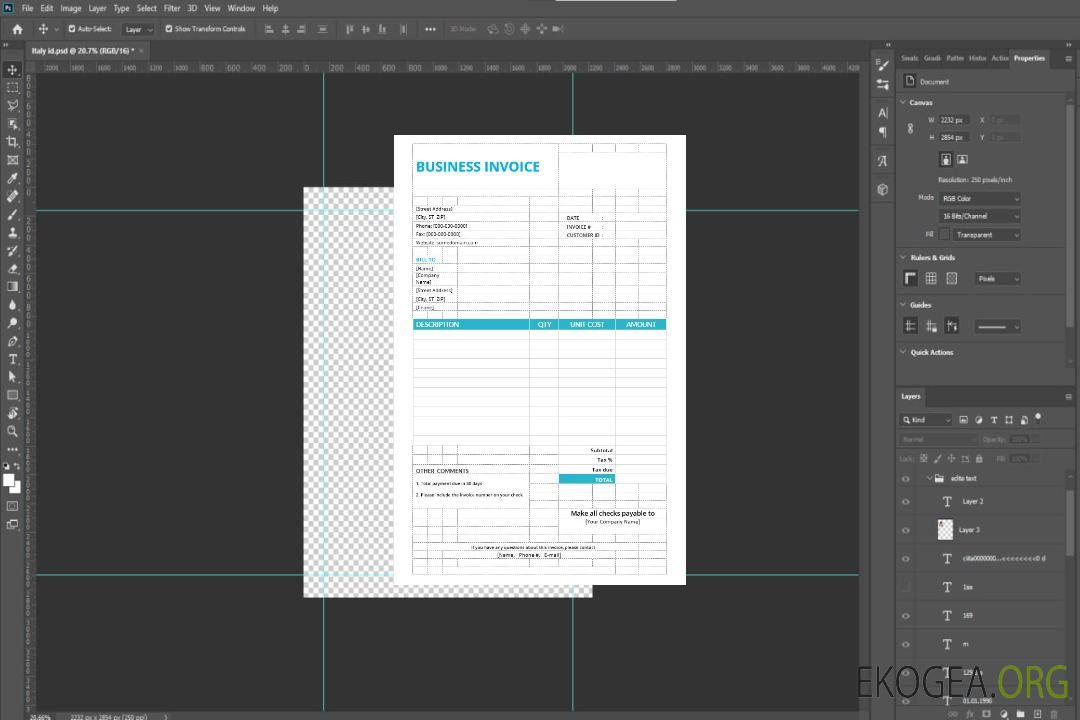This screenshot has width=1080, height=720.
Task: Select the Brush tool
Action: pos(12,214)
